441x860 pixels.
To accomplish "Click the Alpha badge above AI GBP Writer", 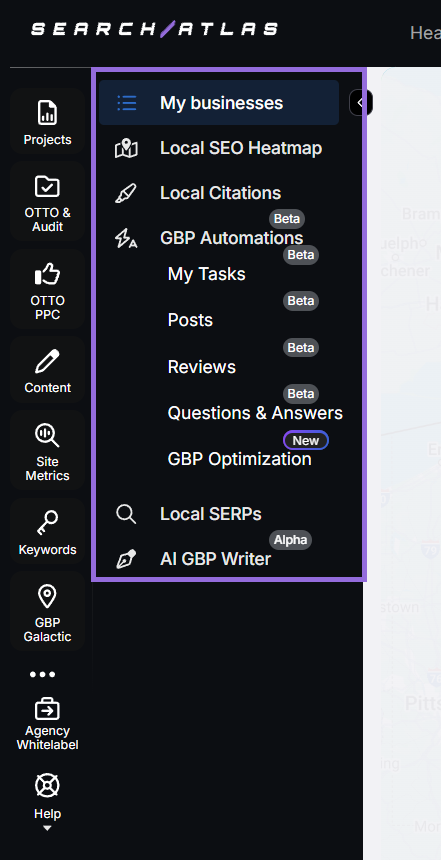I will tap(290, 540).
